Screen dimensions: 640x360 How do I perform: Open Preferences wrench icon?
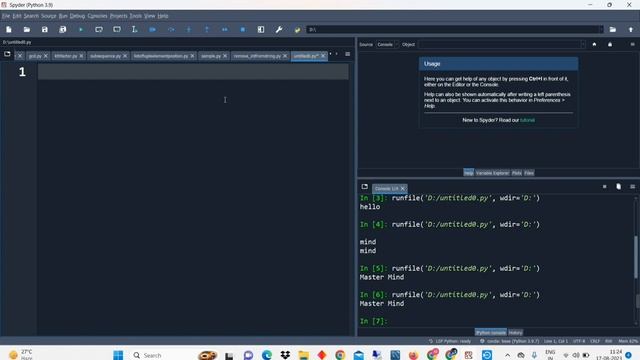(279, 29)
